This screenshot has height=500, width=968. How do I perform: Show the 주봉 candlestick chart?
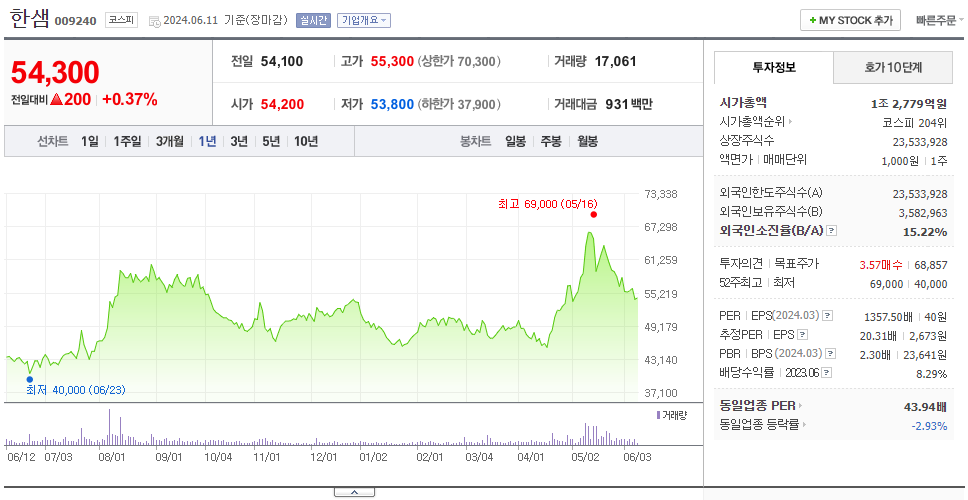[551, 141]
